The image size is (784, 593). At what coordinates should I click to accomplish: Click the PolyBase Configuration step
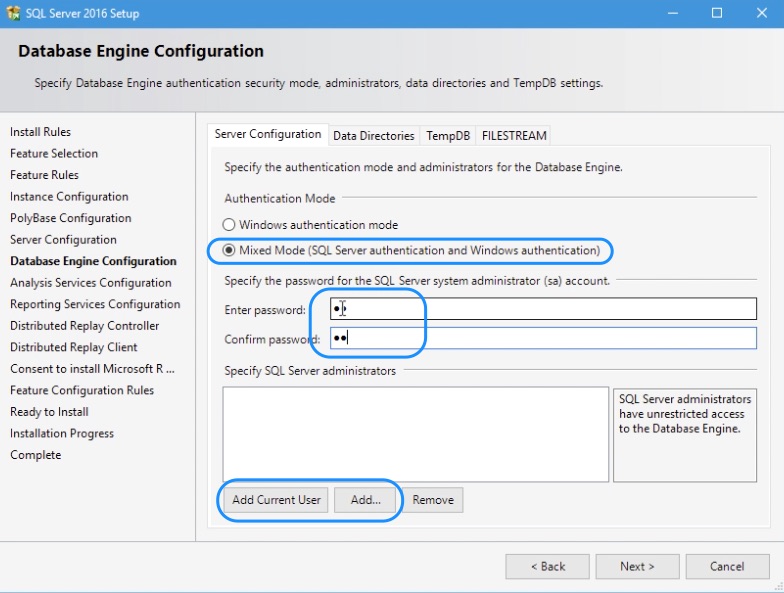(70, 218)
